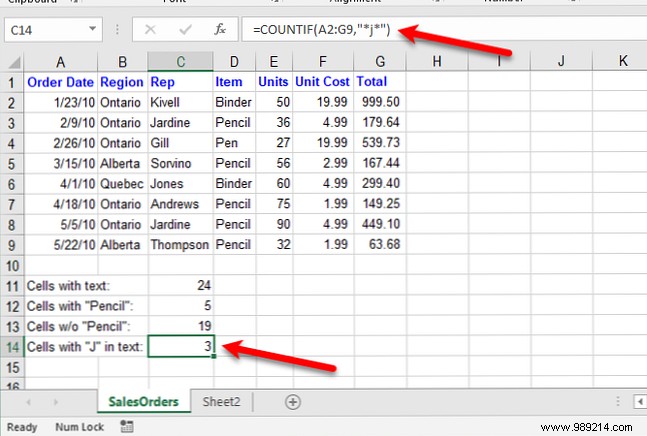This screenshot has height=436, width=647.
Task: Select row 15 header
Action: (x=12, y=367)
